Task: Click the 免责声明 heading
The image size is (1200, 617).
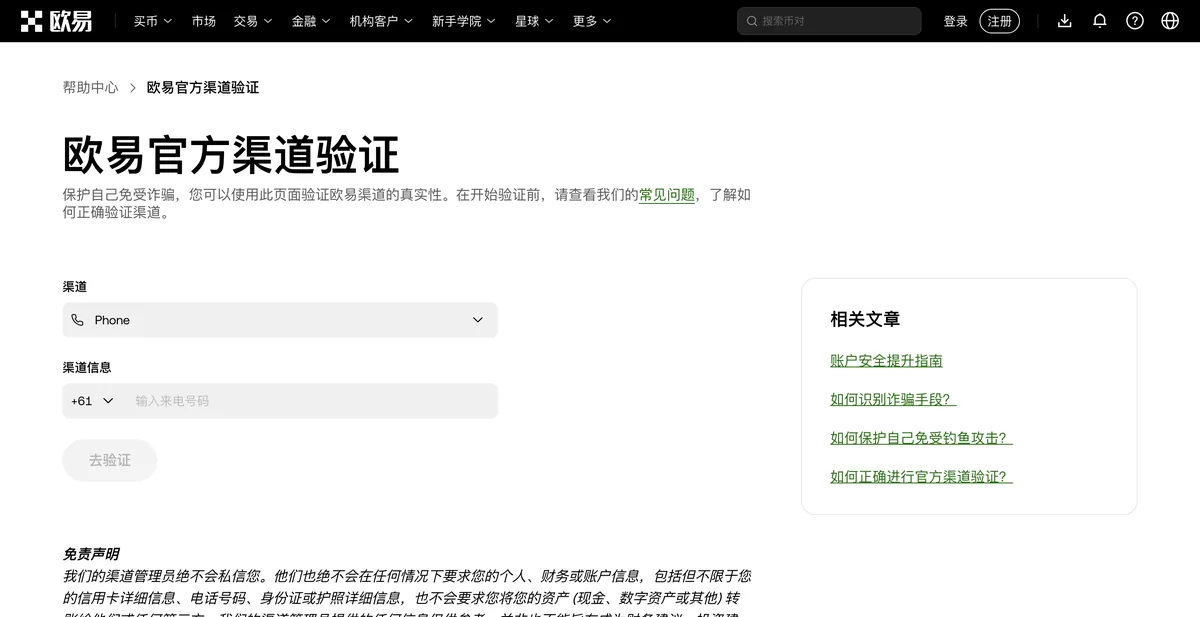Action: click(91, 554)
